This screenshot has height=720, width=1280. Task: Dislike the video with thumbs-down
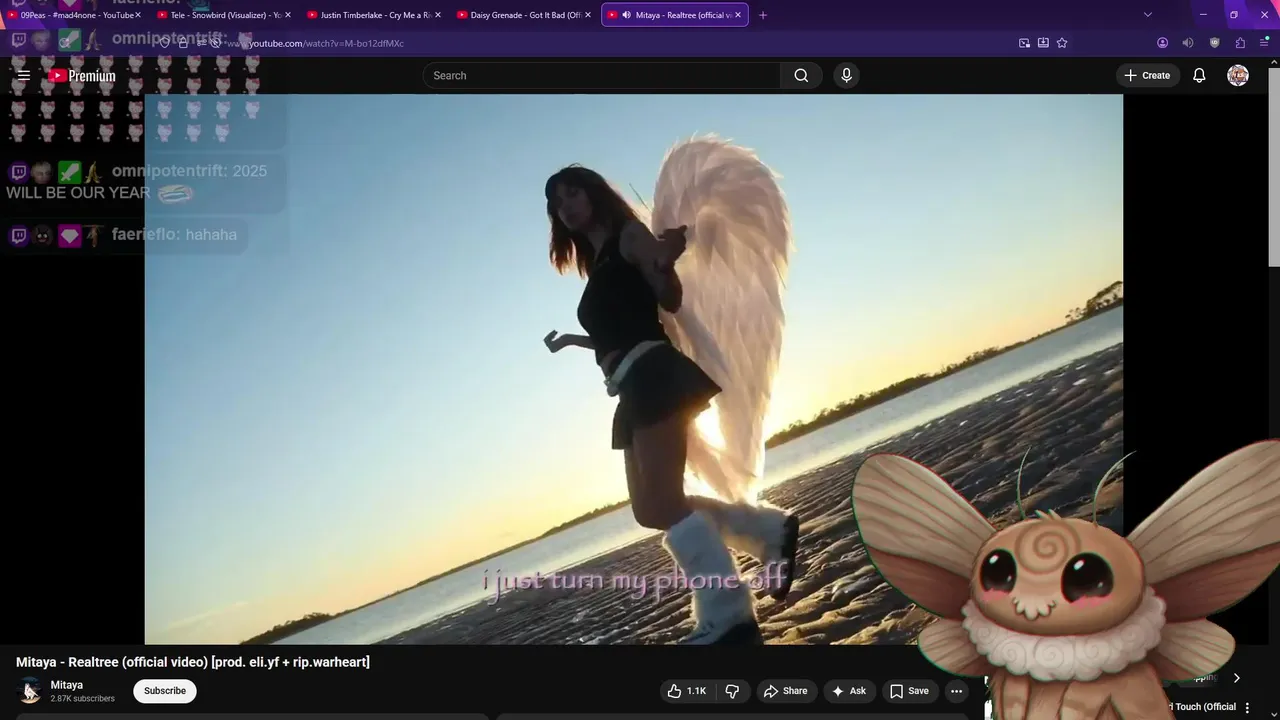[x=732, y=691]
